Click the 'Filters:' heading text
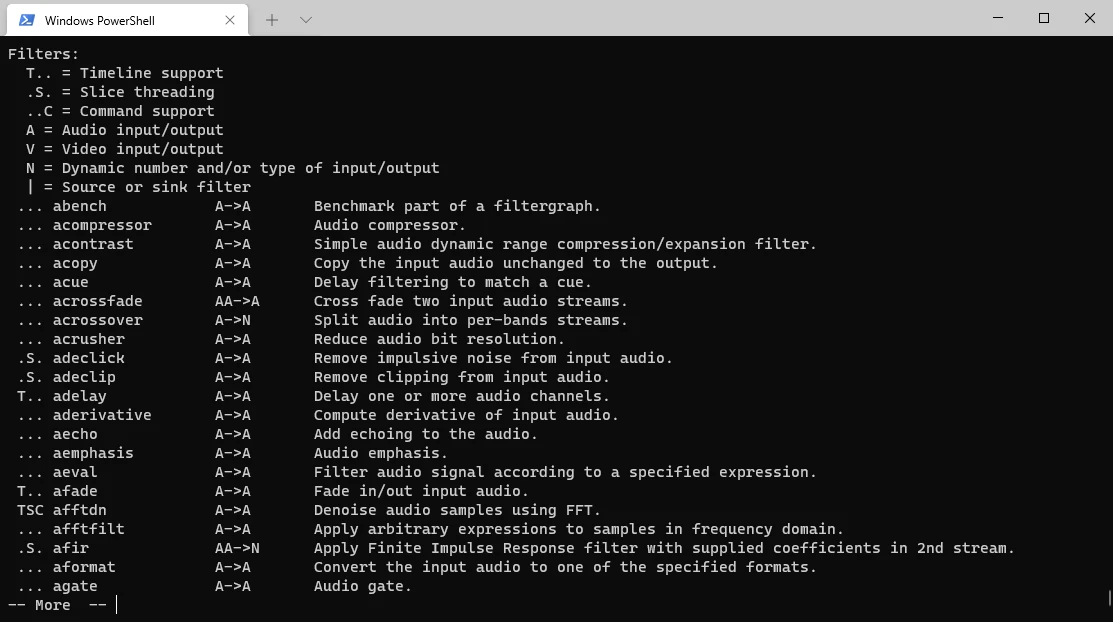This screenshot has width=1113, height=622. click(x=43, y=54)
